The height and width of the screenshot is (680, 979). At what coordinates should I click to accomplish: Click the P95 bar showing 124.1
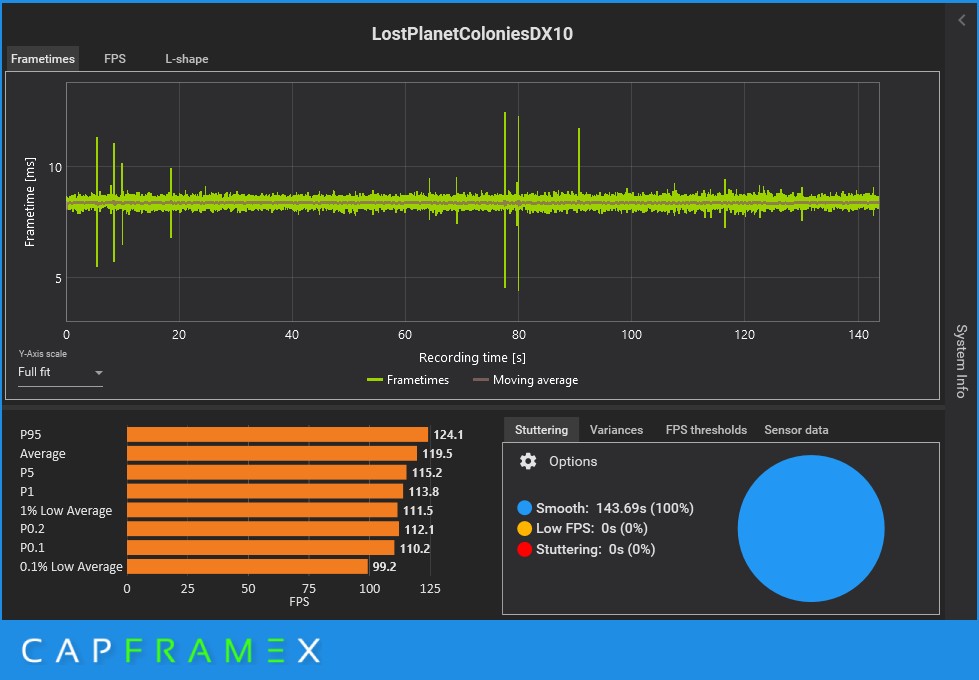(x=277, y=435)
